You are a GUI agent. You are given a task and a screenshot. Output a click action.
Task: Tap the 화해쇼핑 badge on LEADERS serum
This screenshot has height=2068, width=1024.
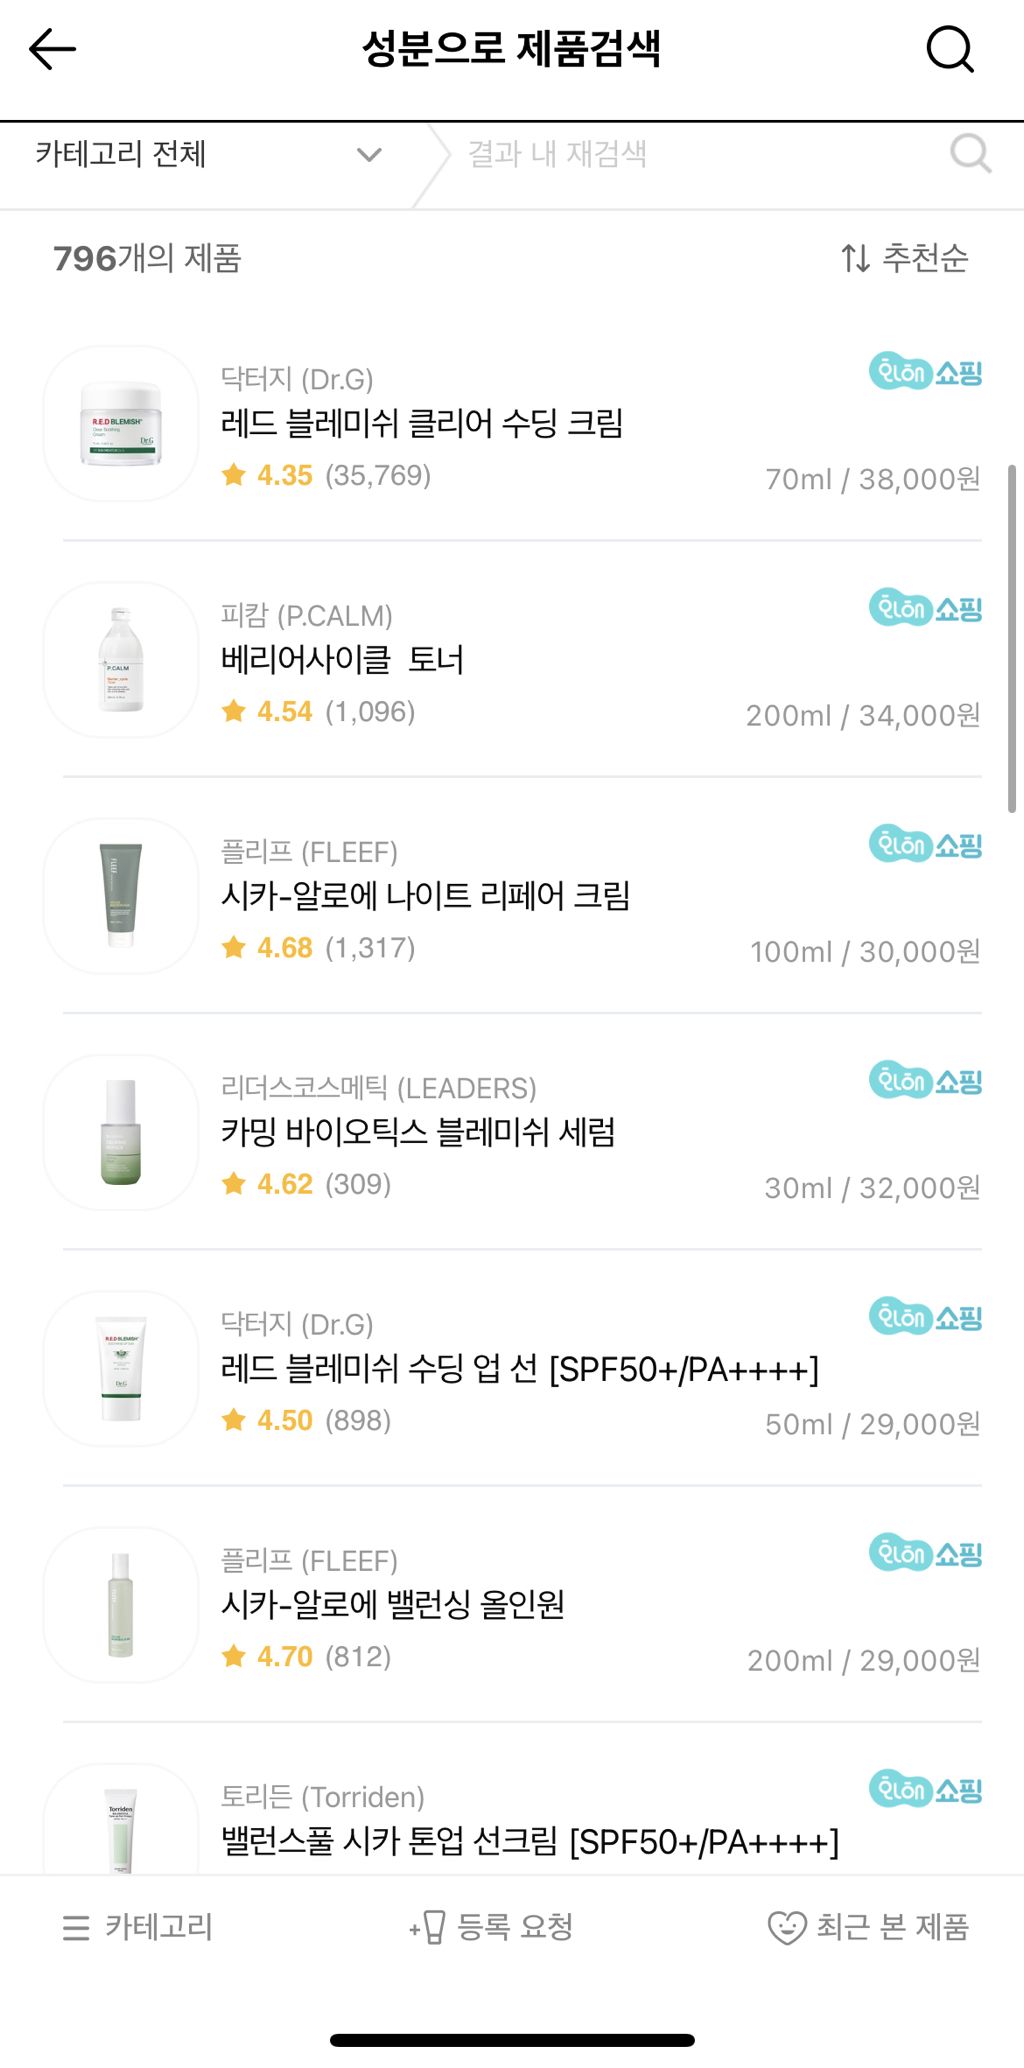click(x=925, y=1081)
